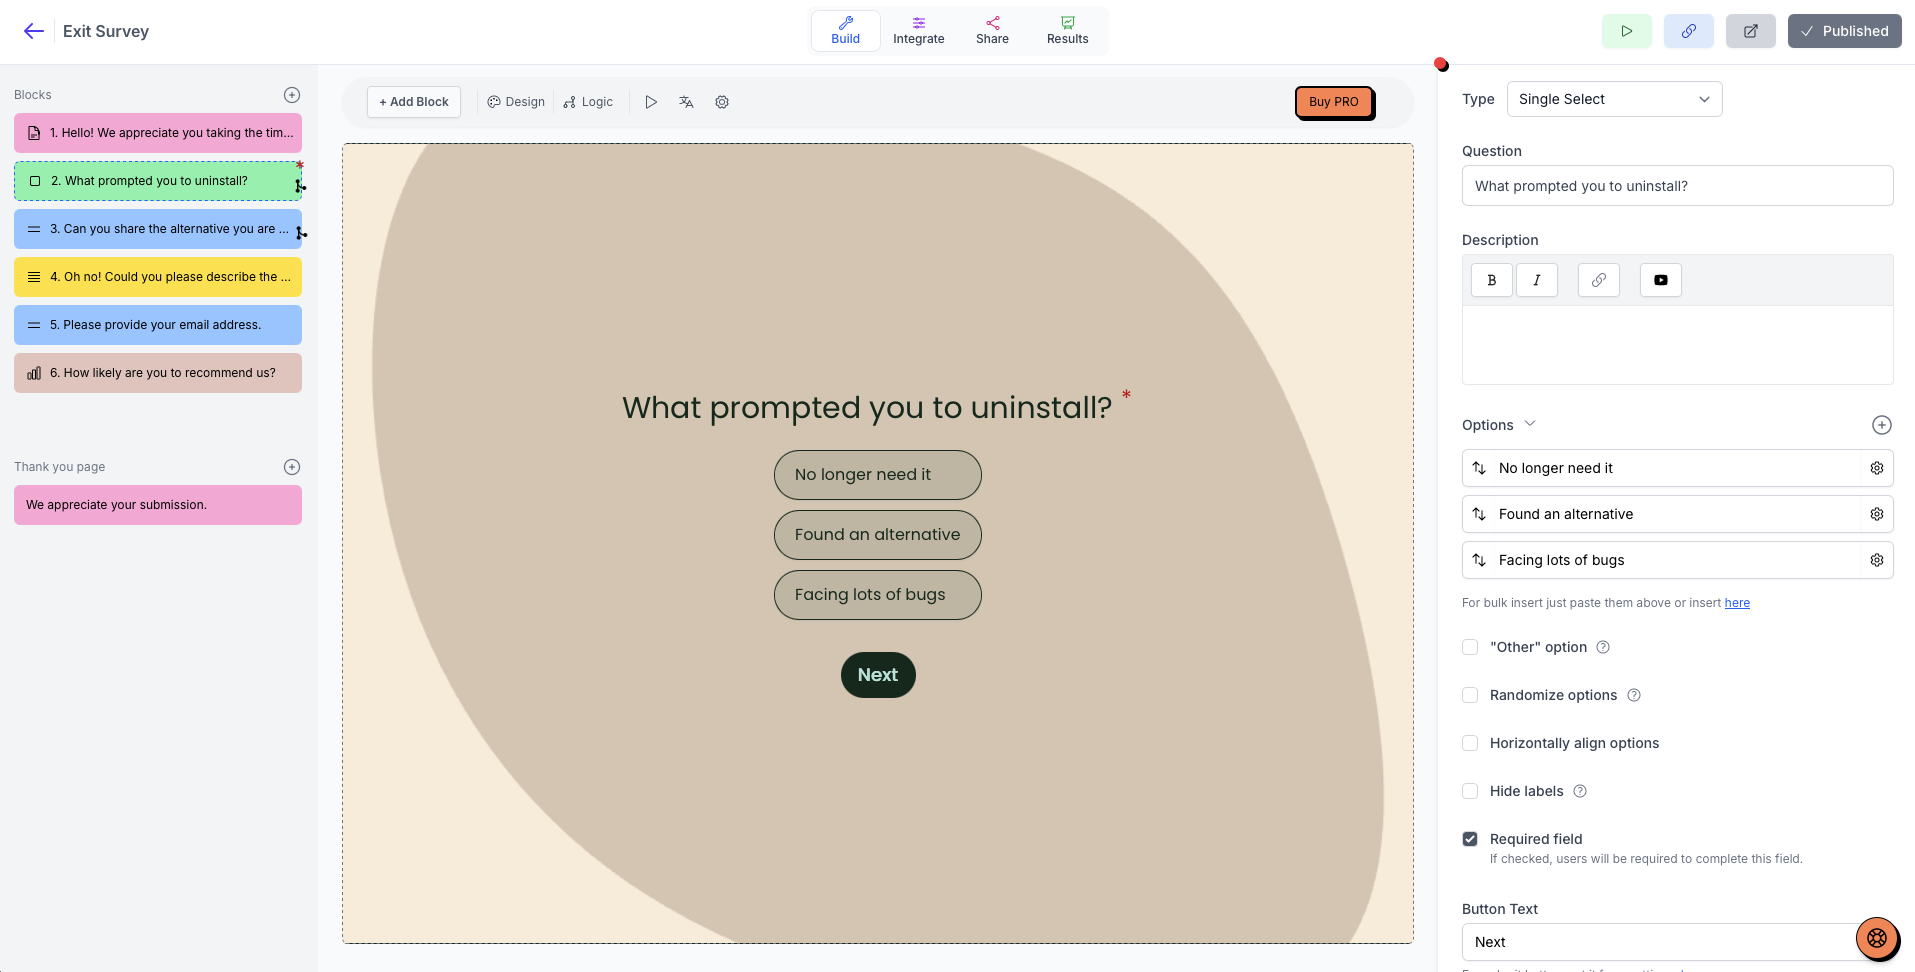Open the settings gear in the editor toolbar
Image resolution: width=1915 pixels, height=972 pixels.
[x=722, y=102]
